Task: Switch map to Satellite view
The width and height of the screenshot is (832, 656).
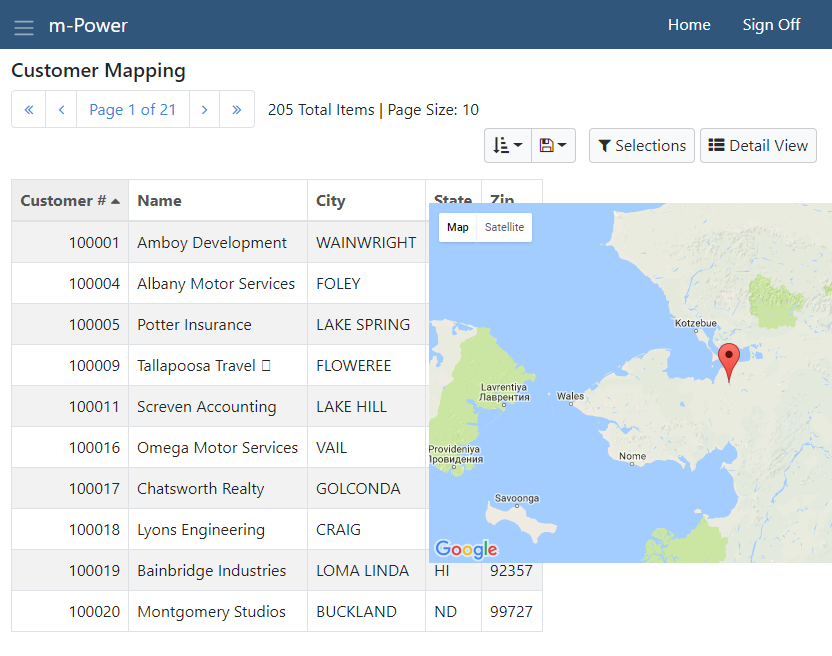Action: click(504, 227)
